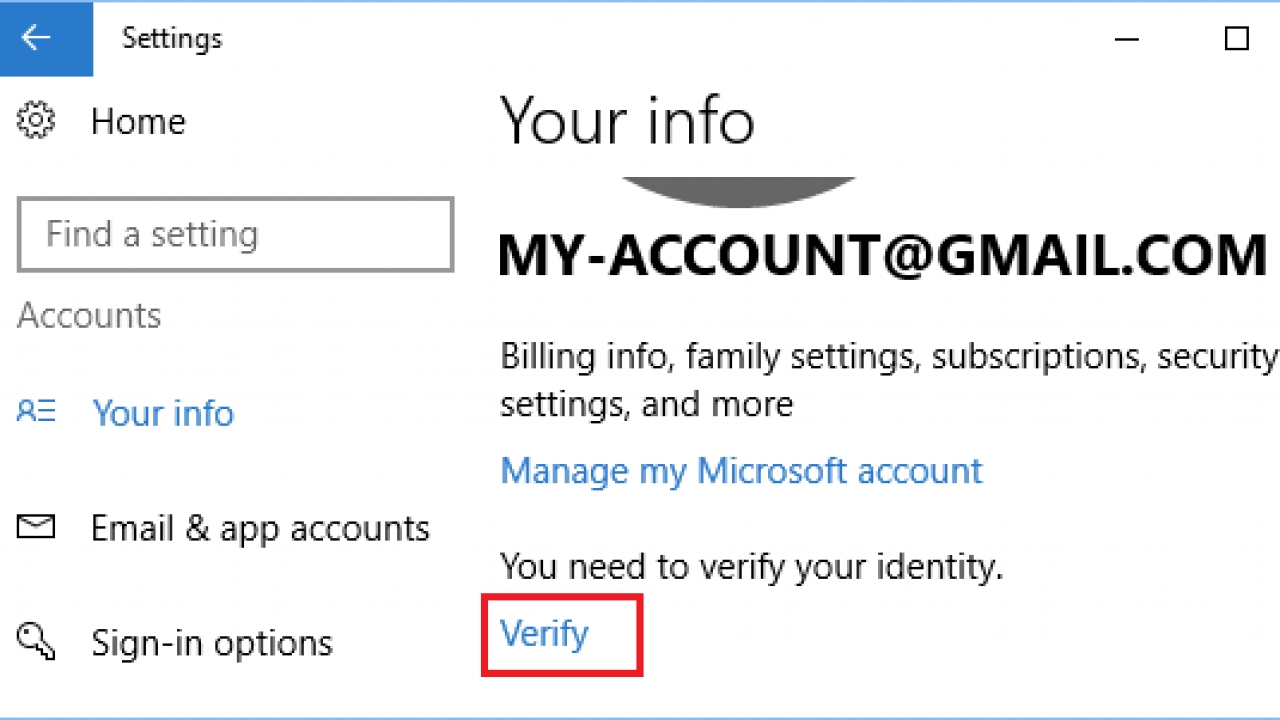Screen dimensions: 1280x720
Task: Click the key icon for Sign-in options
Action: point(37,642)
